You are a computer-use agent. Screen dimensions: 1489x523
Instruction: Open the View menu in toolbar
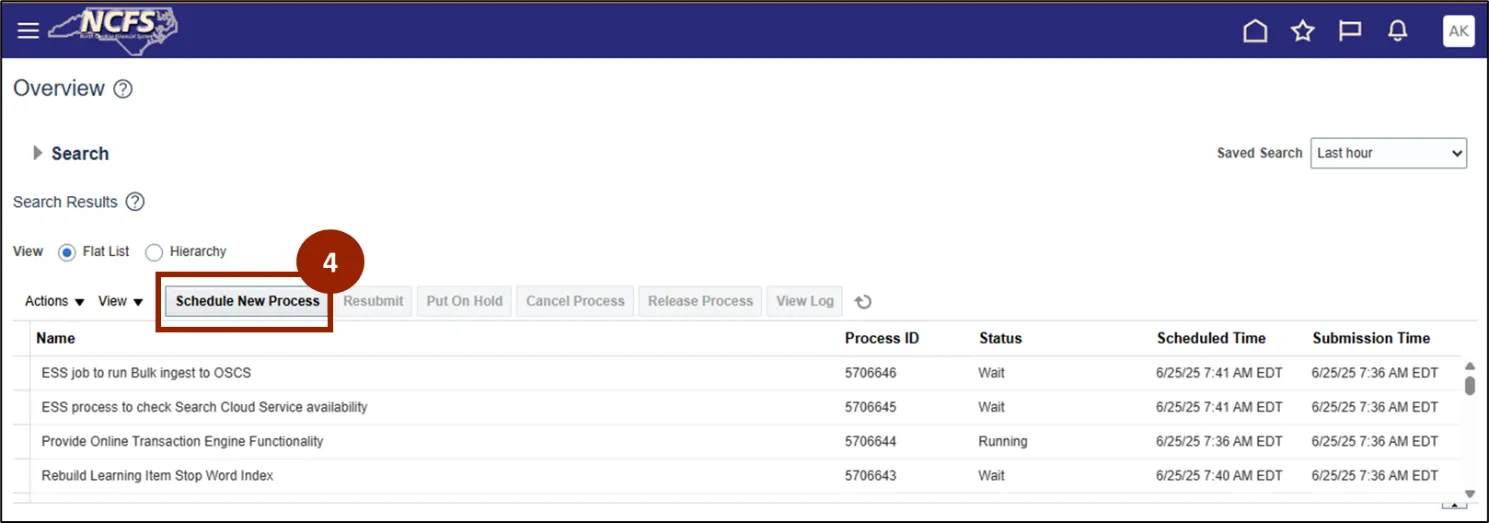click(120, 301)
